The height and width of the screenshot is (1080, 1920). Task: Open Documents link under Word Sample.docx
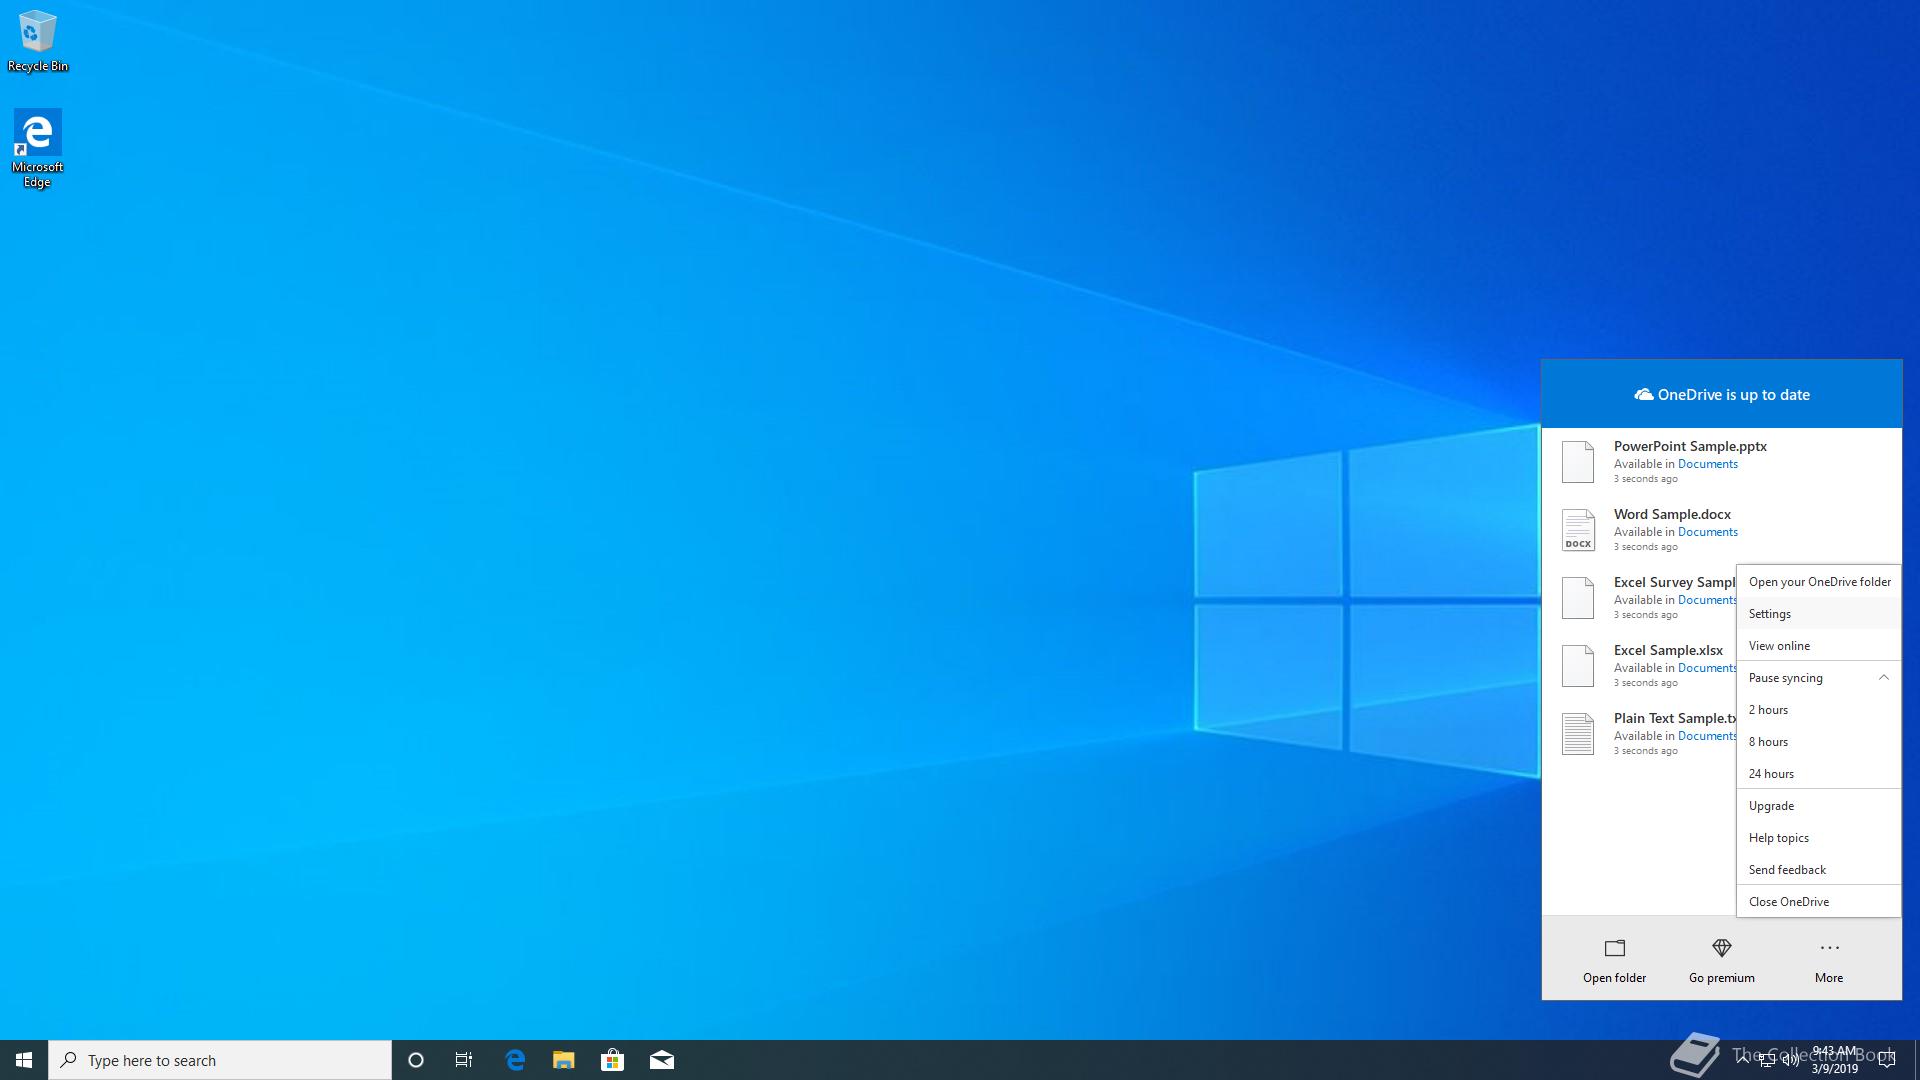(1707, 532)
